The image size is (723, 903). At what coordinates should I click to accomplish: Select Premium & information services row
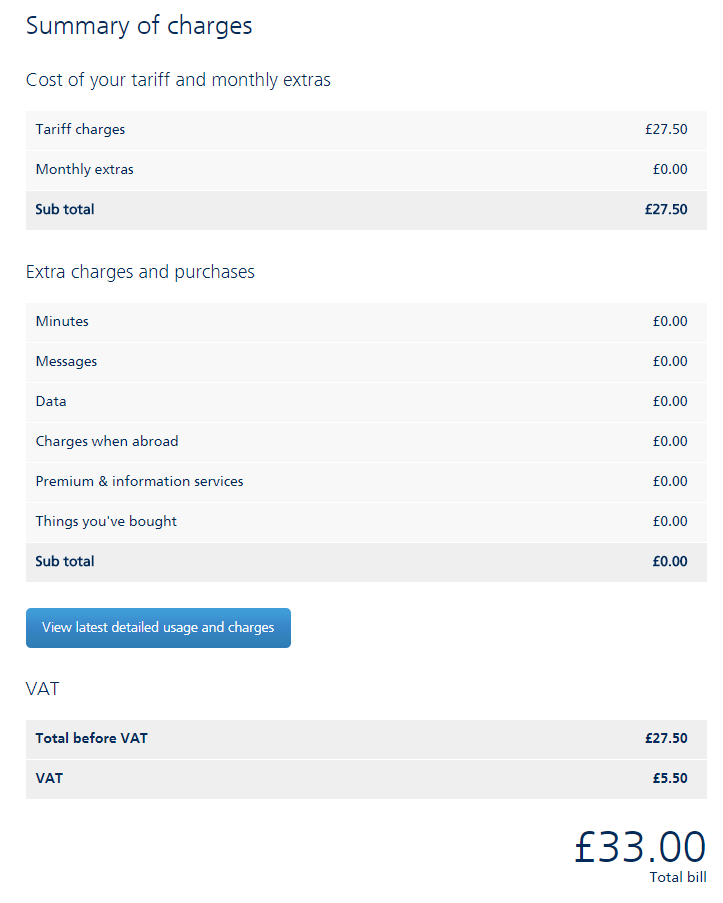(x=366, y=482)
